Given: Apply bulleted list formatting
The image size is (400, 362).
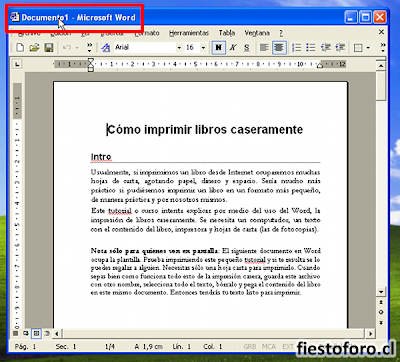Looking at the screenshot, I should pyautogui.click(x=311, y=48).
